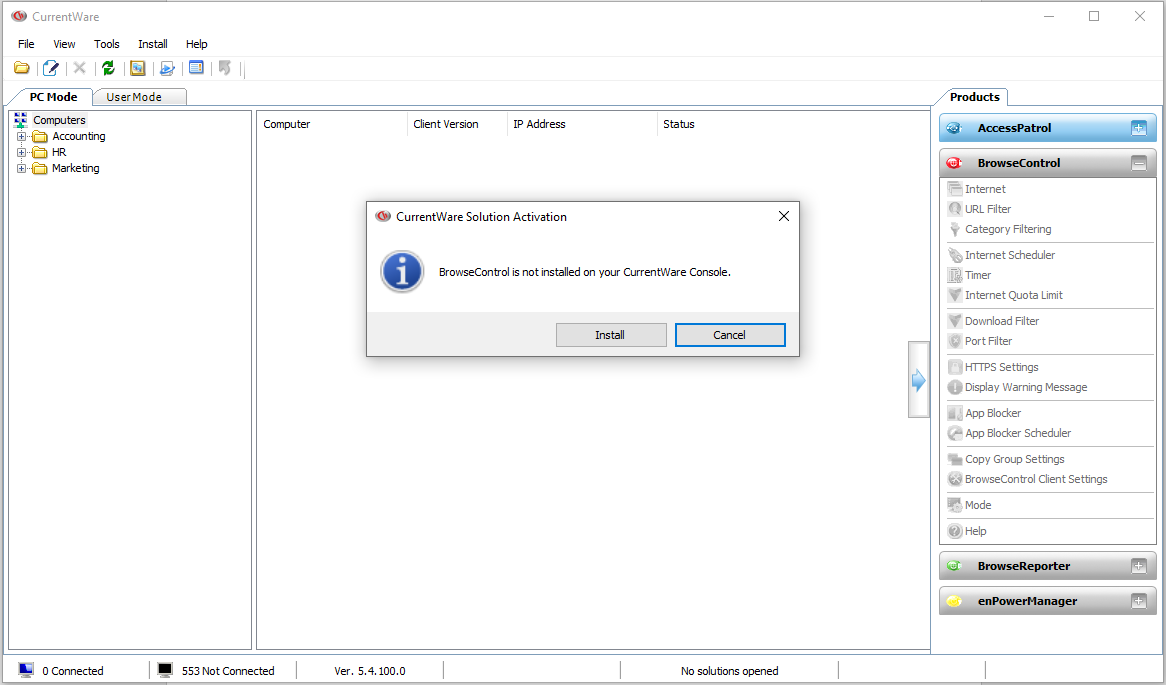1166x685 pixels.
Task: Expand the HR group node
Action: [21, 152]
